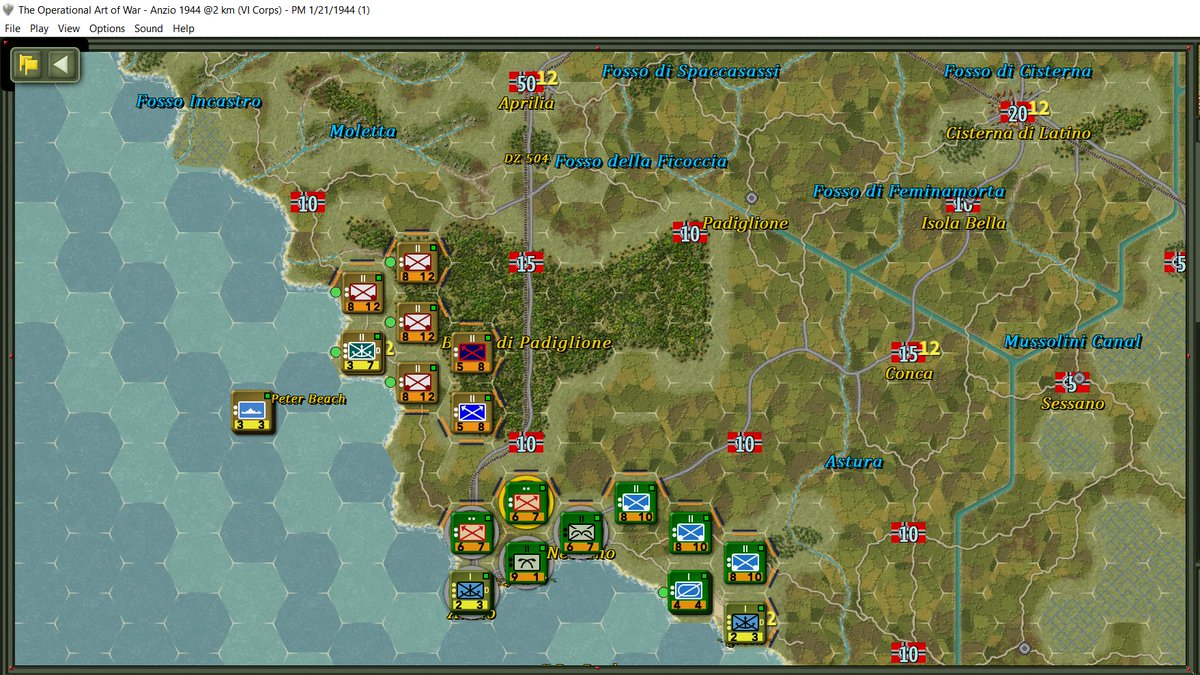Open the View menu

(69, 28)
